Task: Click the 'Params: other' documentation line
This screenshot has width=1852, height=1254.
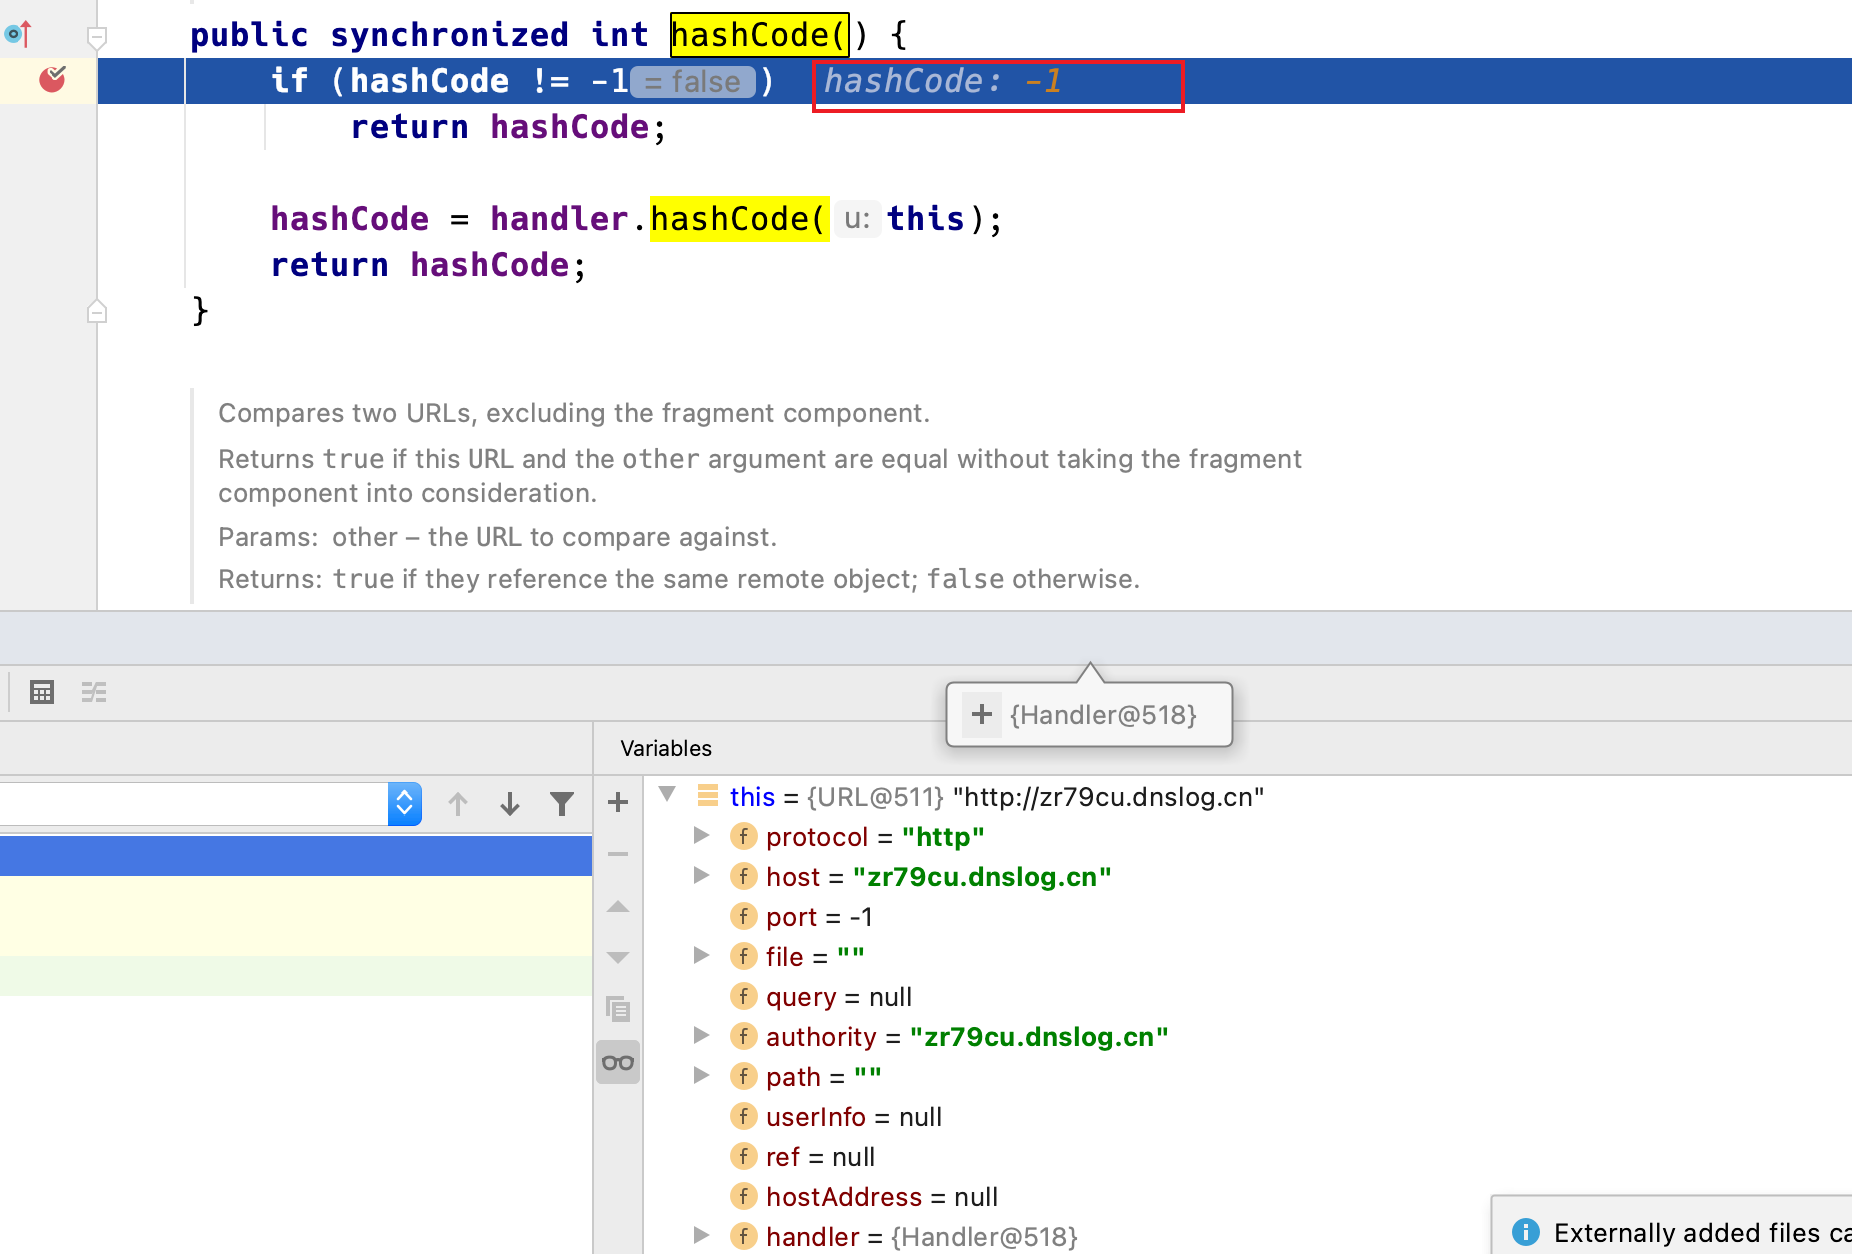Action: click(x=497, y=537)
